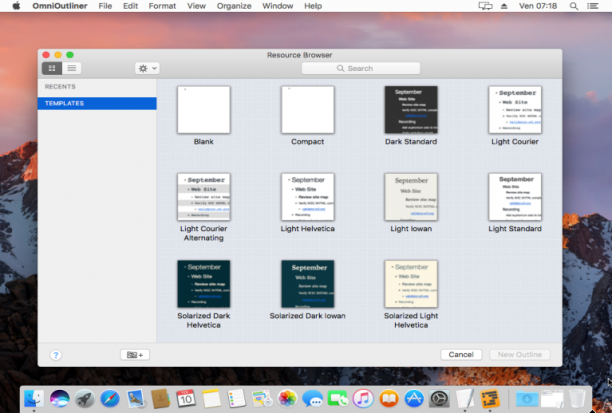Image resolution: width=612 pixels, height=413 pixels.
Task: Click the green zoom button of Resource Browser
Action: tap(70, 55)
